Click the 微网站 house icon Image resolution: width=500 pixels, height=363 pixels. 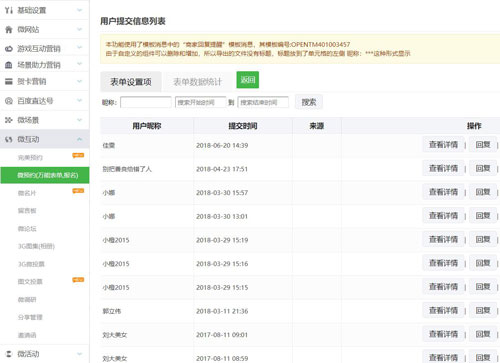(9, 30)
